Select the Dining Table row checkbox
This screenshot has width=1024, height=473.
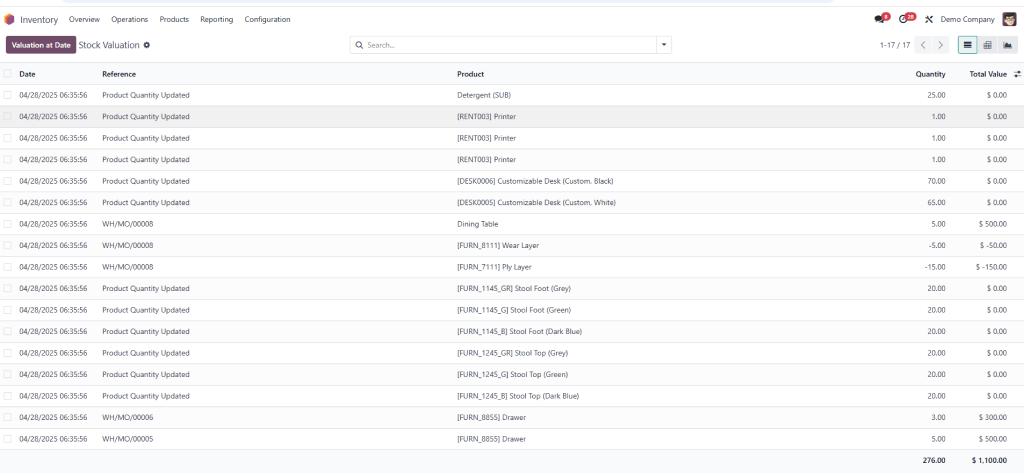8,224
